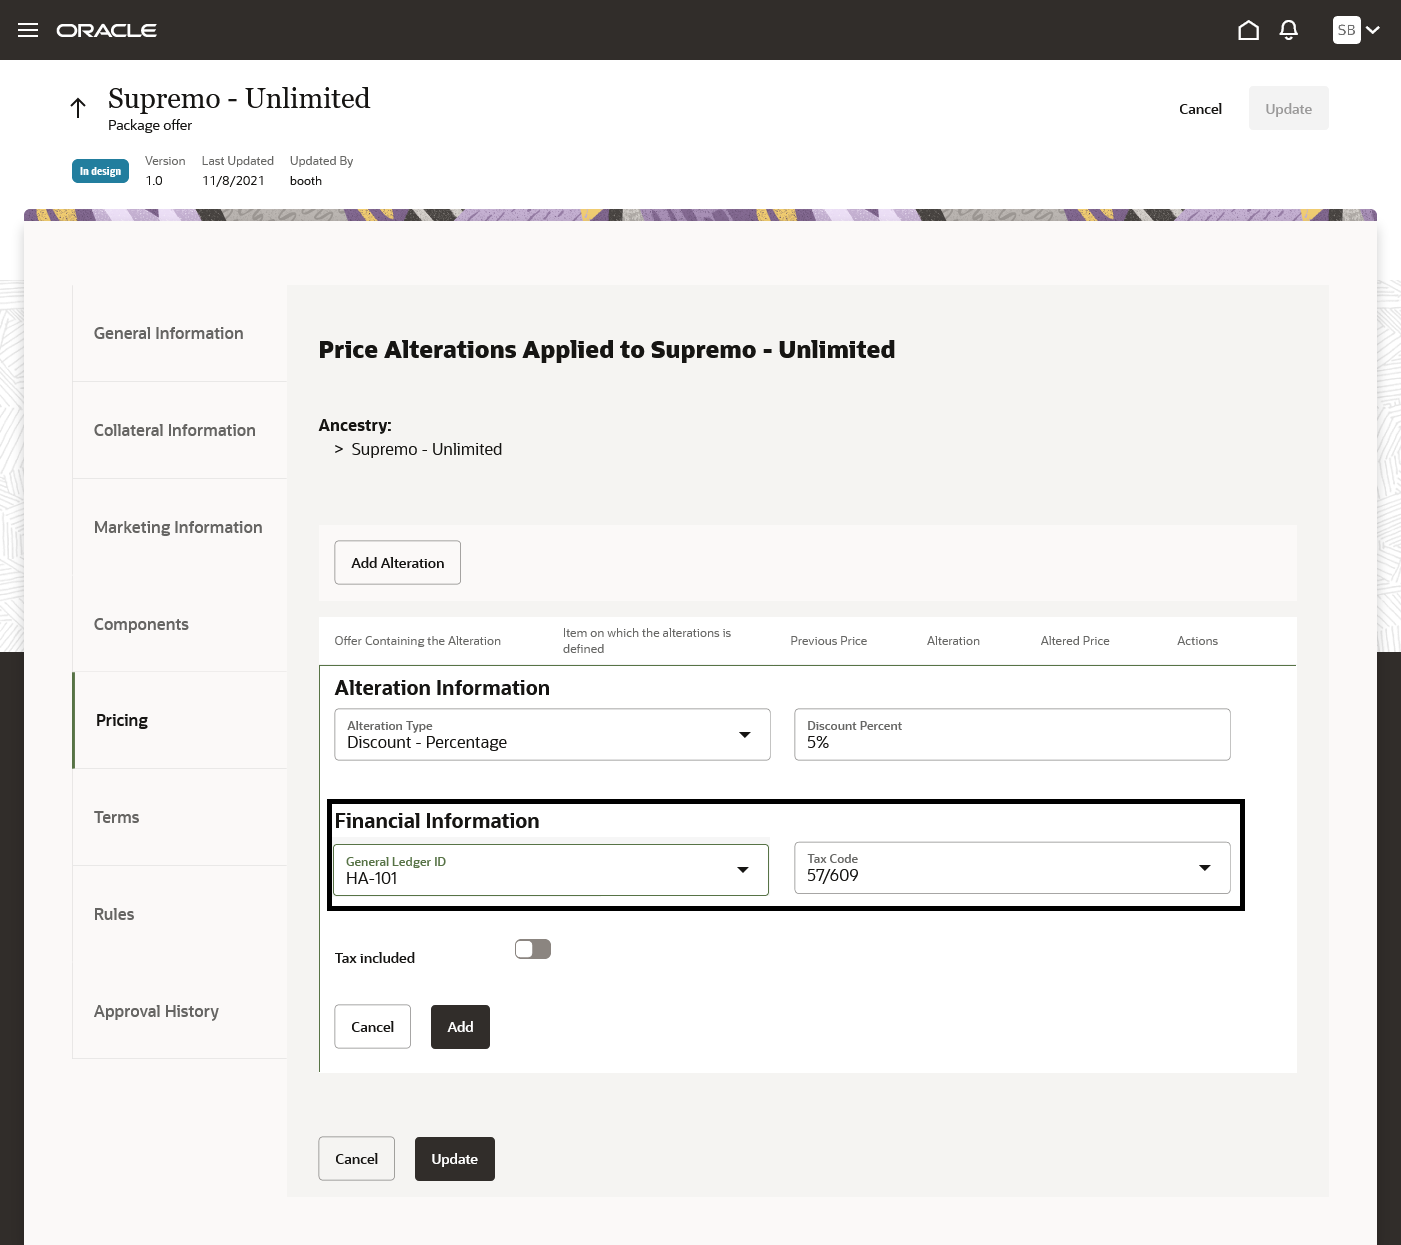The width and height of the screenshot is (1401, 1245).
Task: Go to the Rules tab
Action: (x=180, y=914)
